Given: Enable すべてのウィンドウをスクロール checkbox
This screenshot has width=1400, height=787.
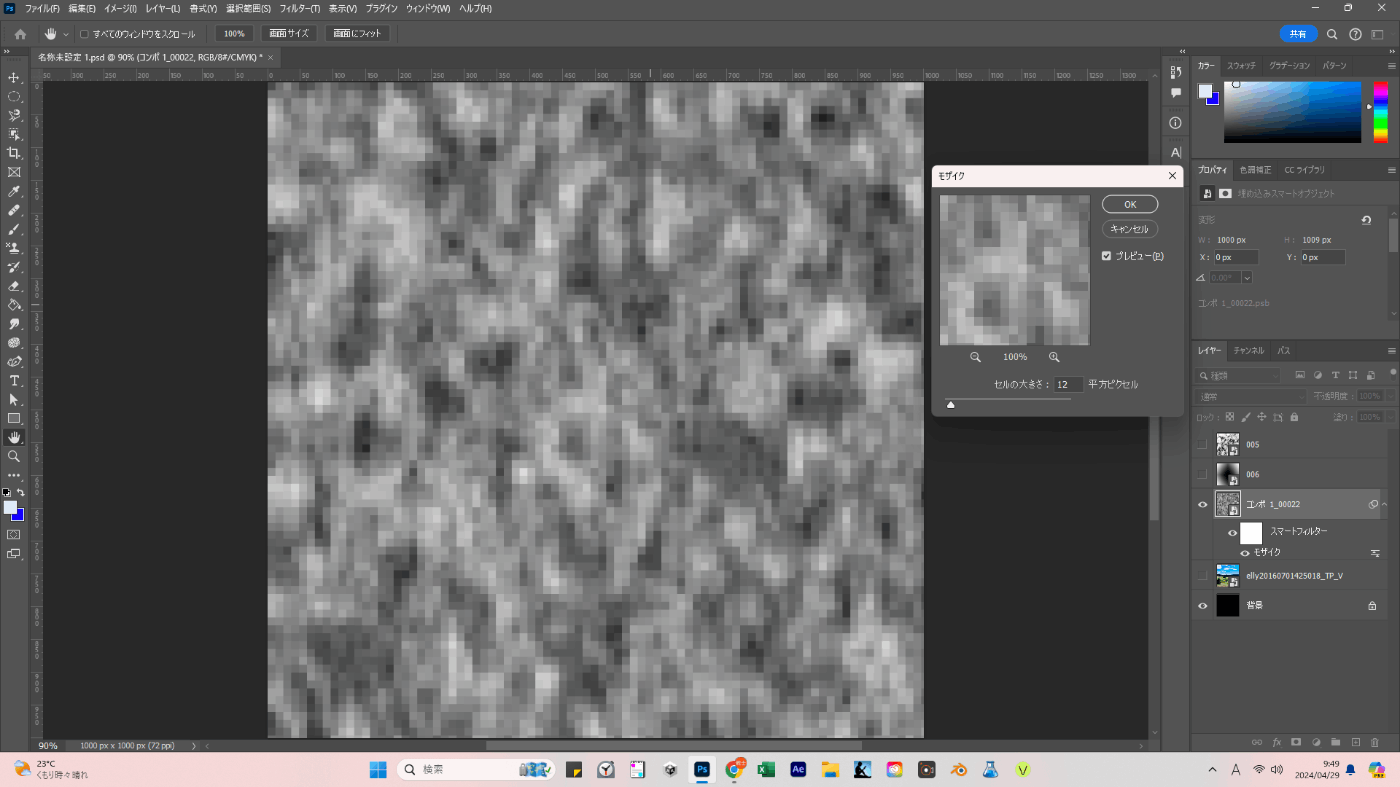Looking at the screenshot, I should [x=84, y=34].
